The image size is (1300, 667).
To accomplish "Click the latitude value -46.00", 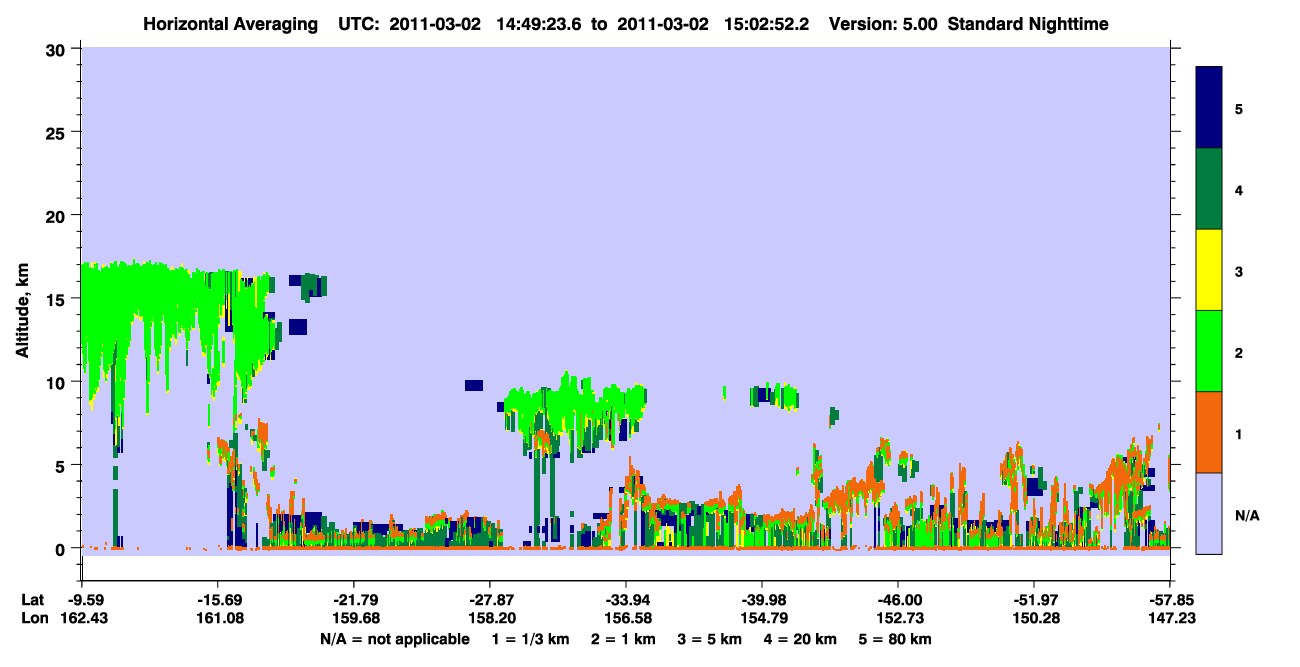I will tap(898, 600).
